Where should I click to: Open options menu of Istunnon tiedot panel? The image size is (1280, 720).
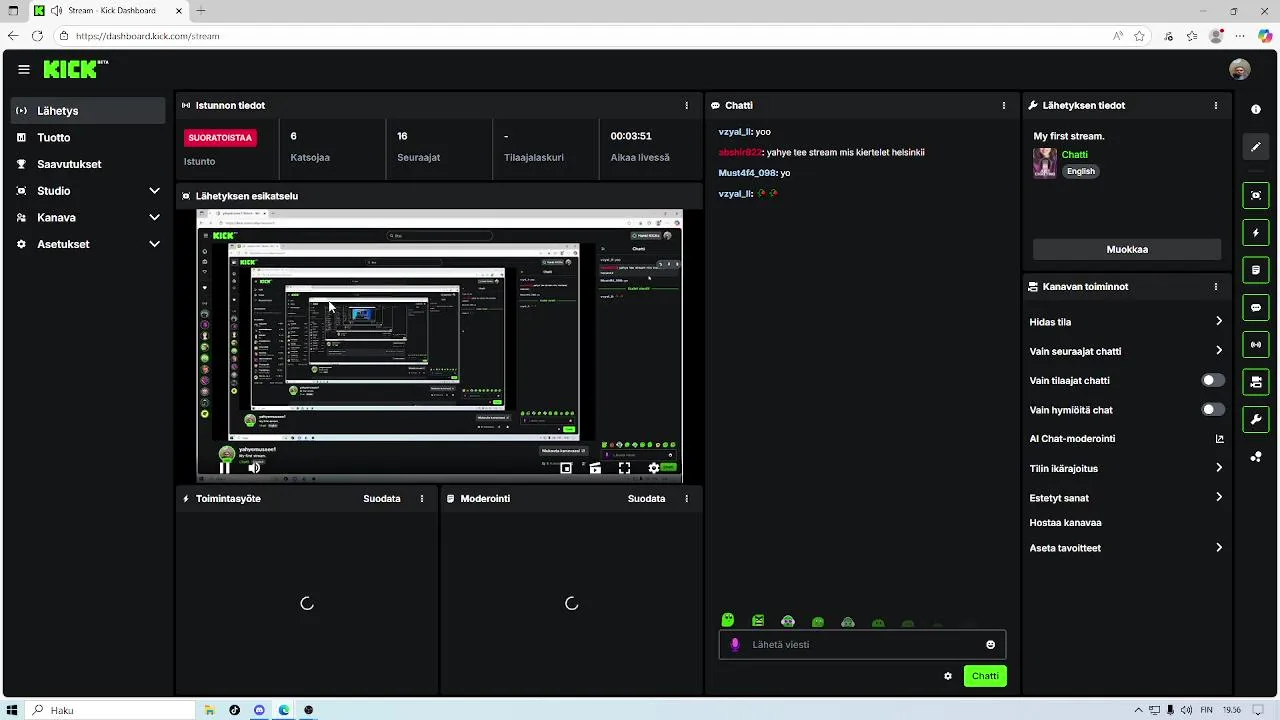click(x=686, y=105)
